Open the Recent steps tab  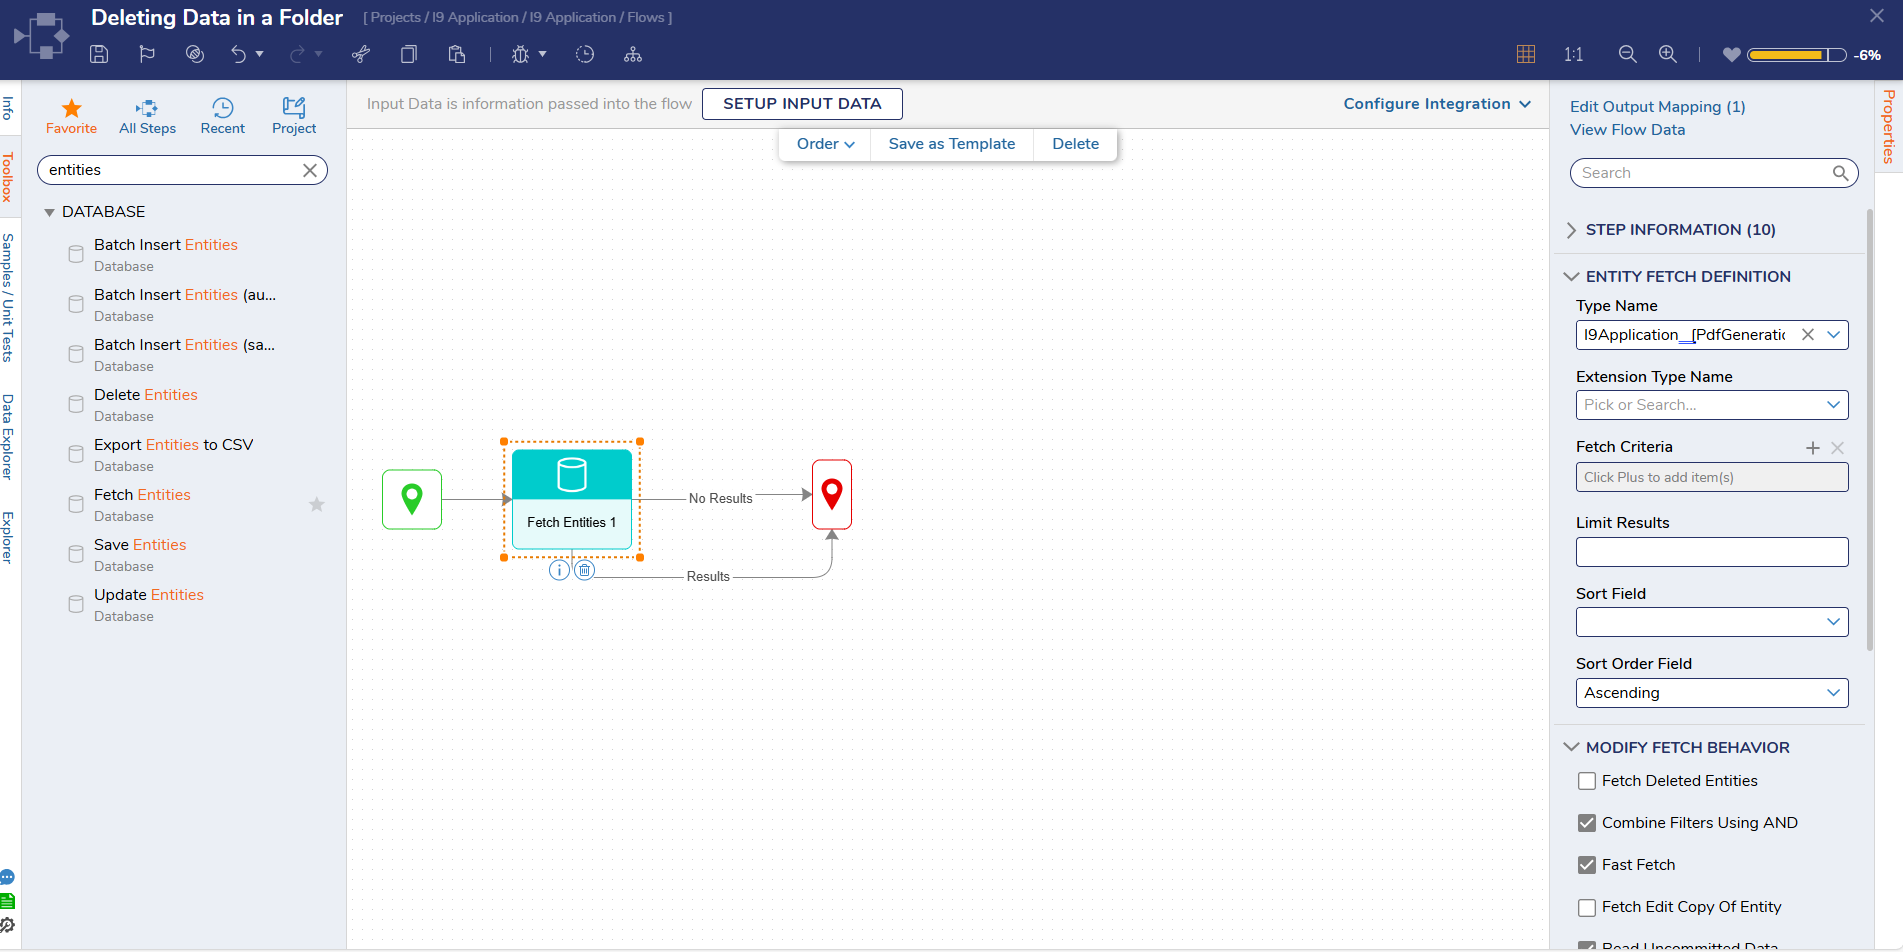[x=222, y=116]
